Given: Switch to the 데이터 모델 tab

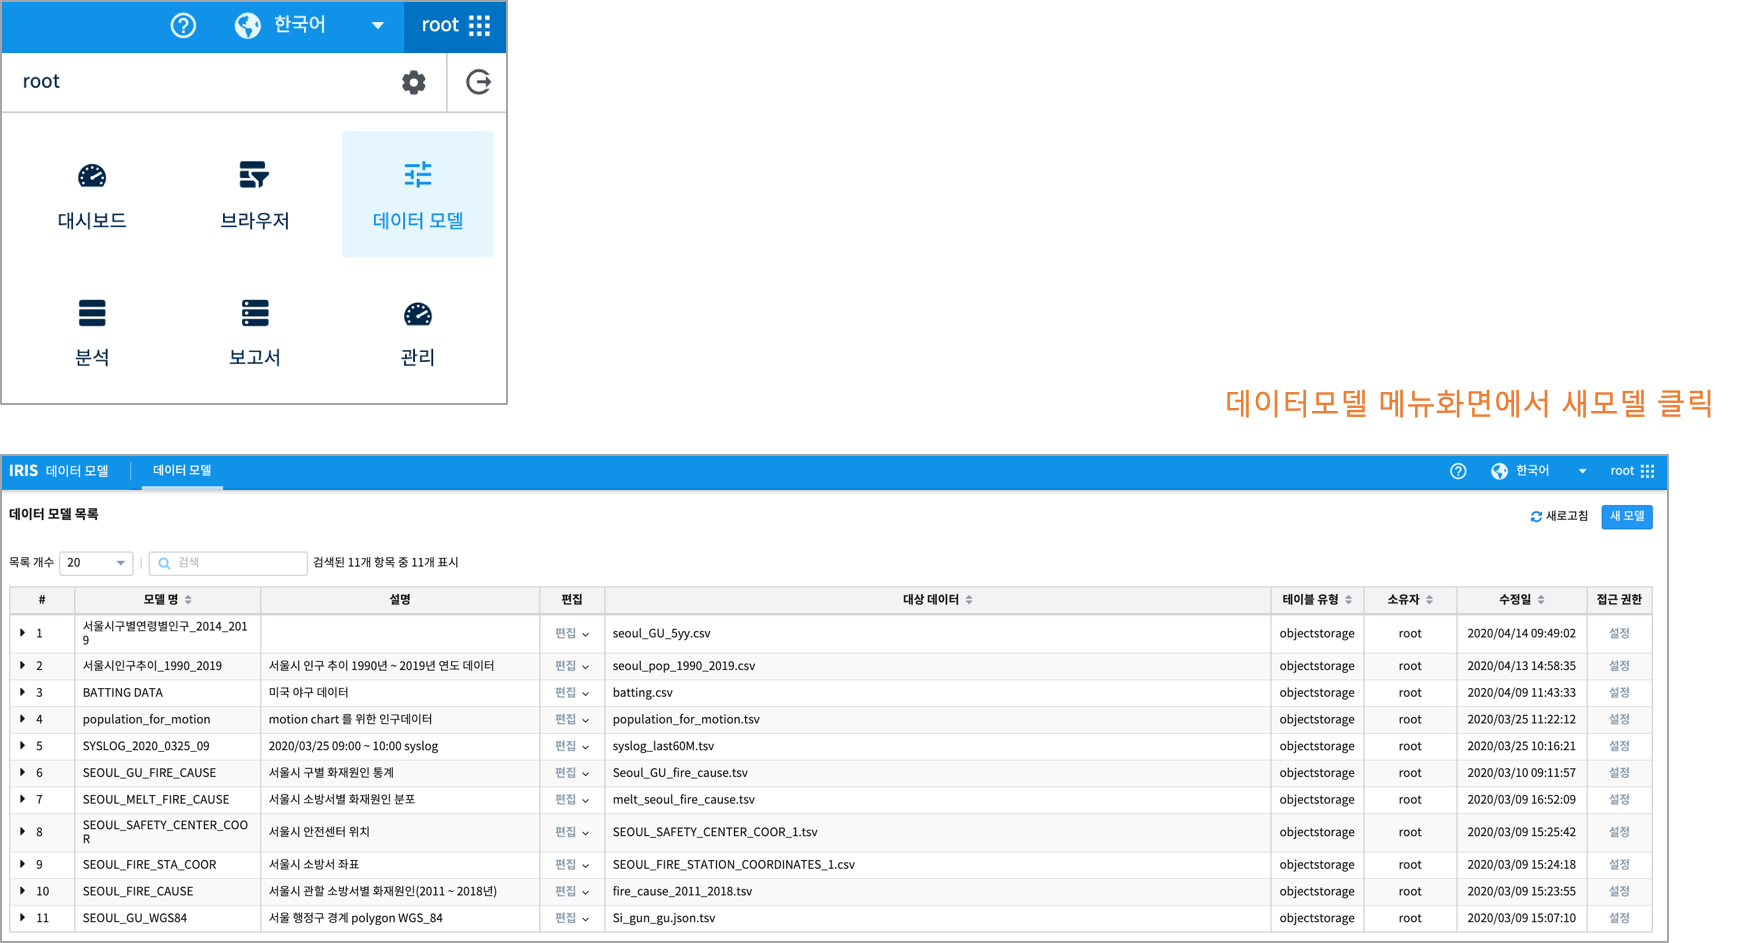Looking at the screenshot, I should click(x=182, y=471).
